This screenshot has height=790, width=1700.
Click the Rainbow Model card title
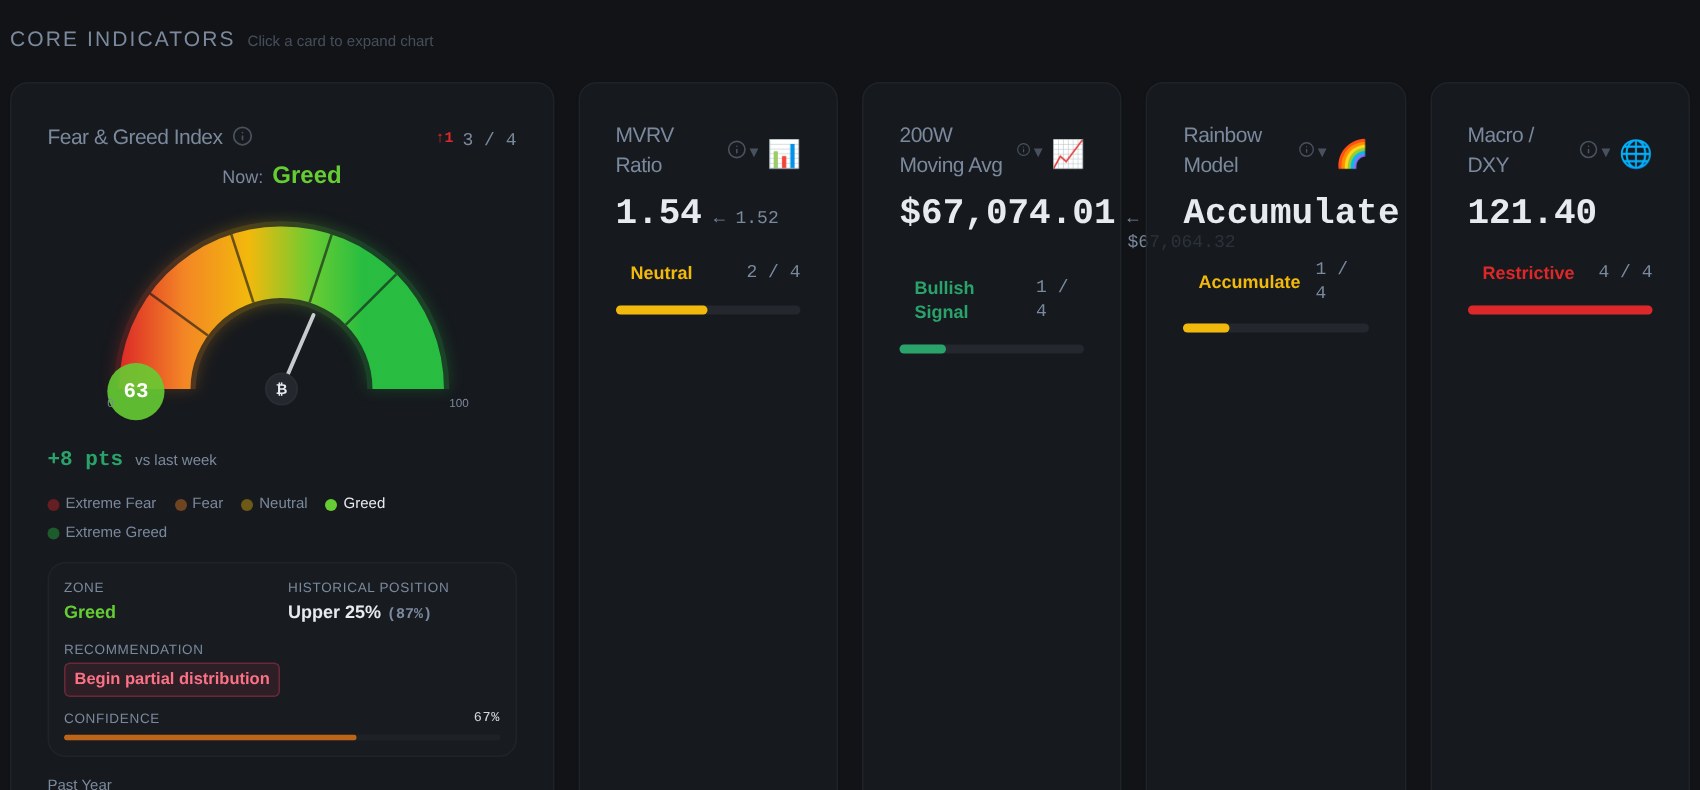click(x=1223, y=150)
